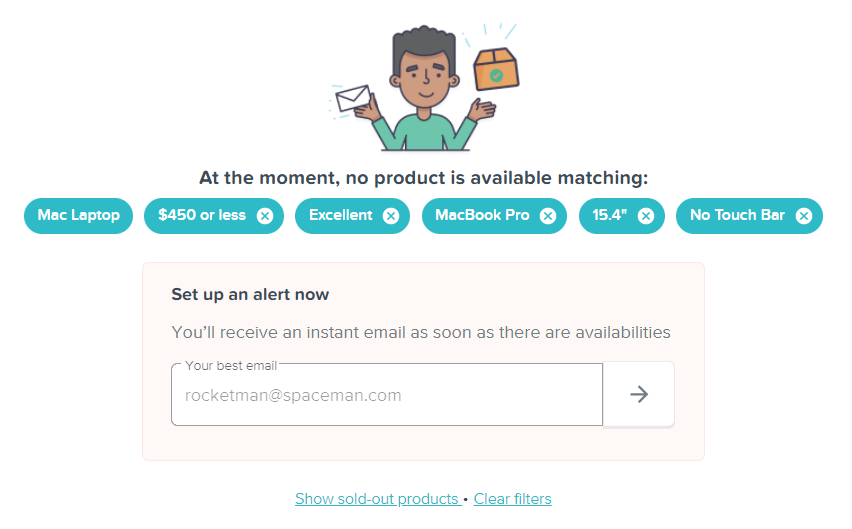Screen dimensions: 852x529
Task: Click the MacBook Pro chip label text
Action: pyautogui.click(x=482, y=216)
